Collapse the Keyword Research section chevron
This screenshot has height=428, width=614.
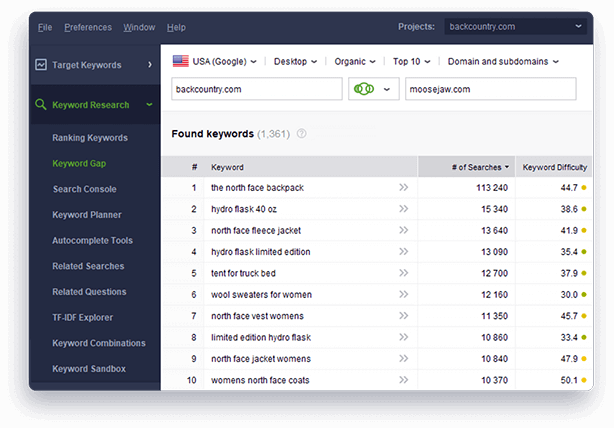click(x=149, y=105)
